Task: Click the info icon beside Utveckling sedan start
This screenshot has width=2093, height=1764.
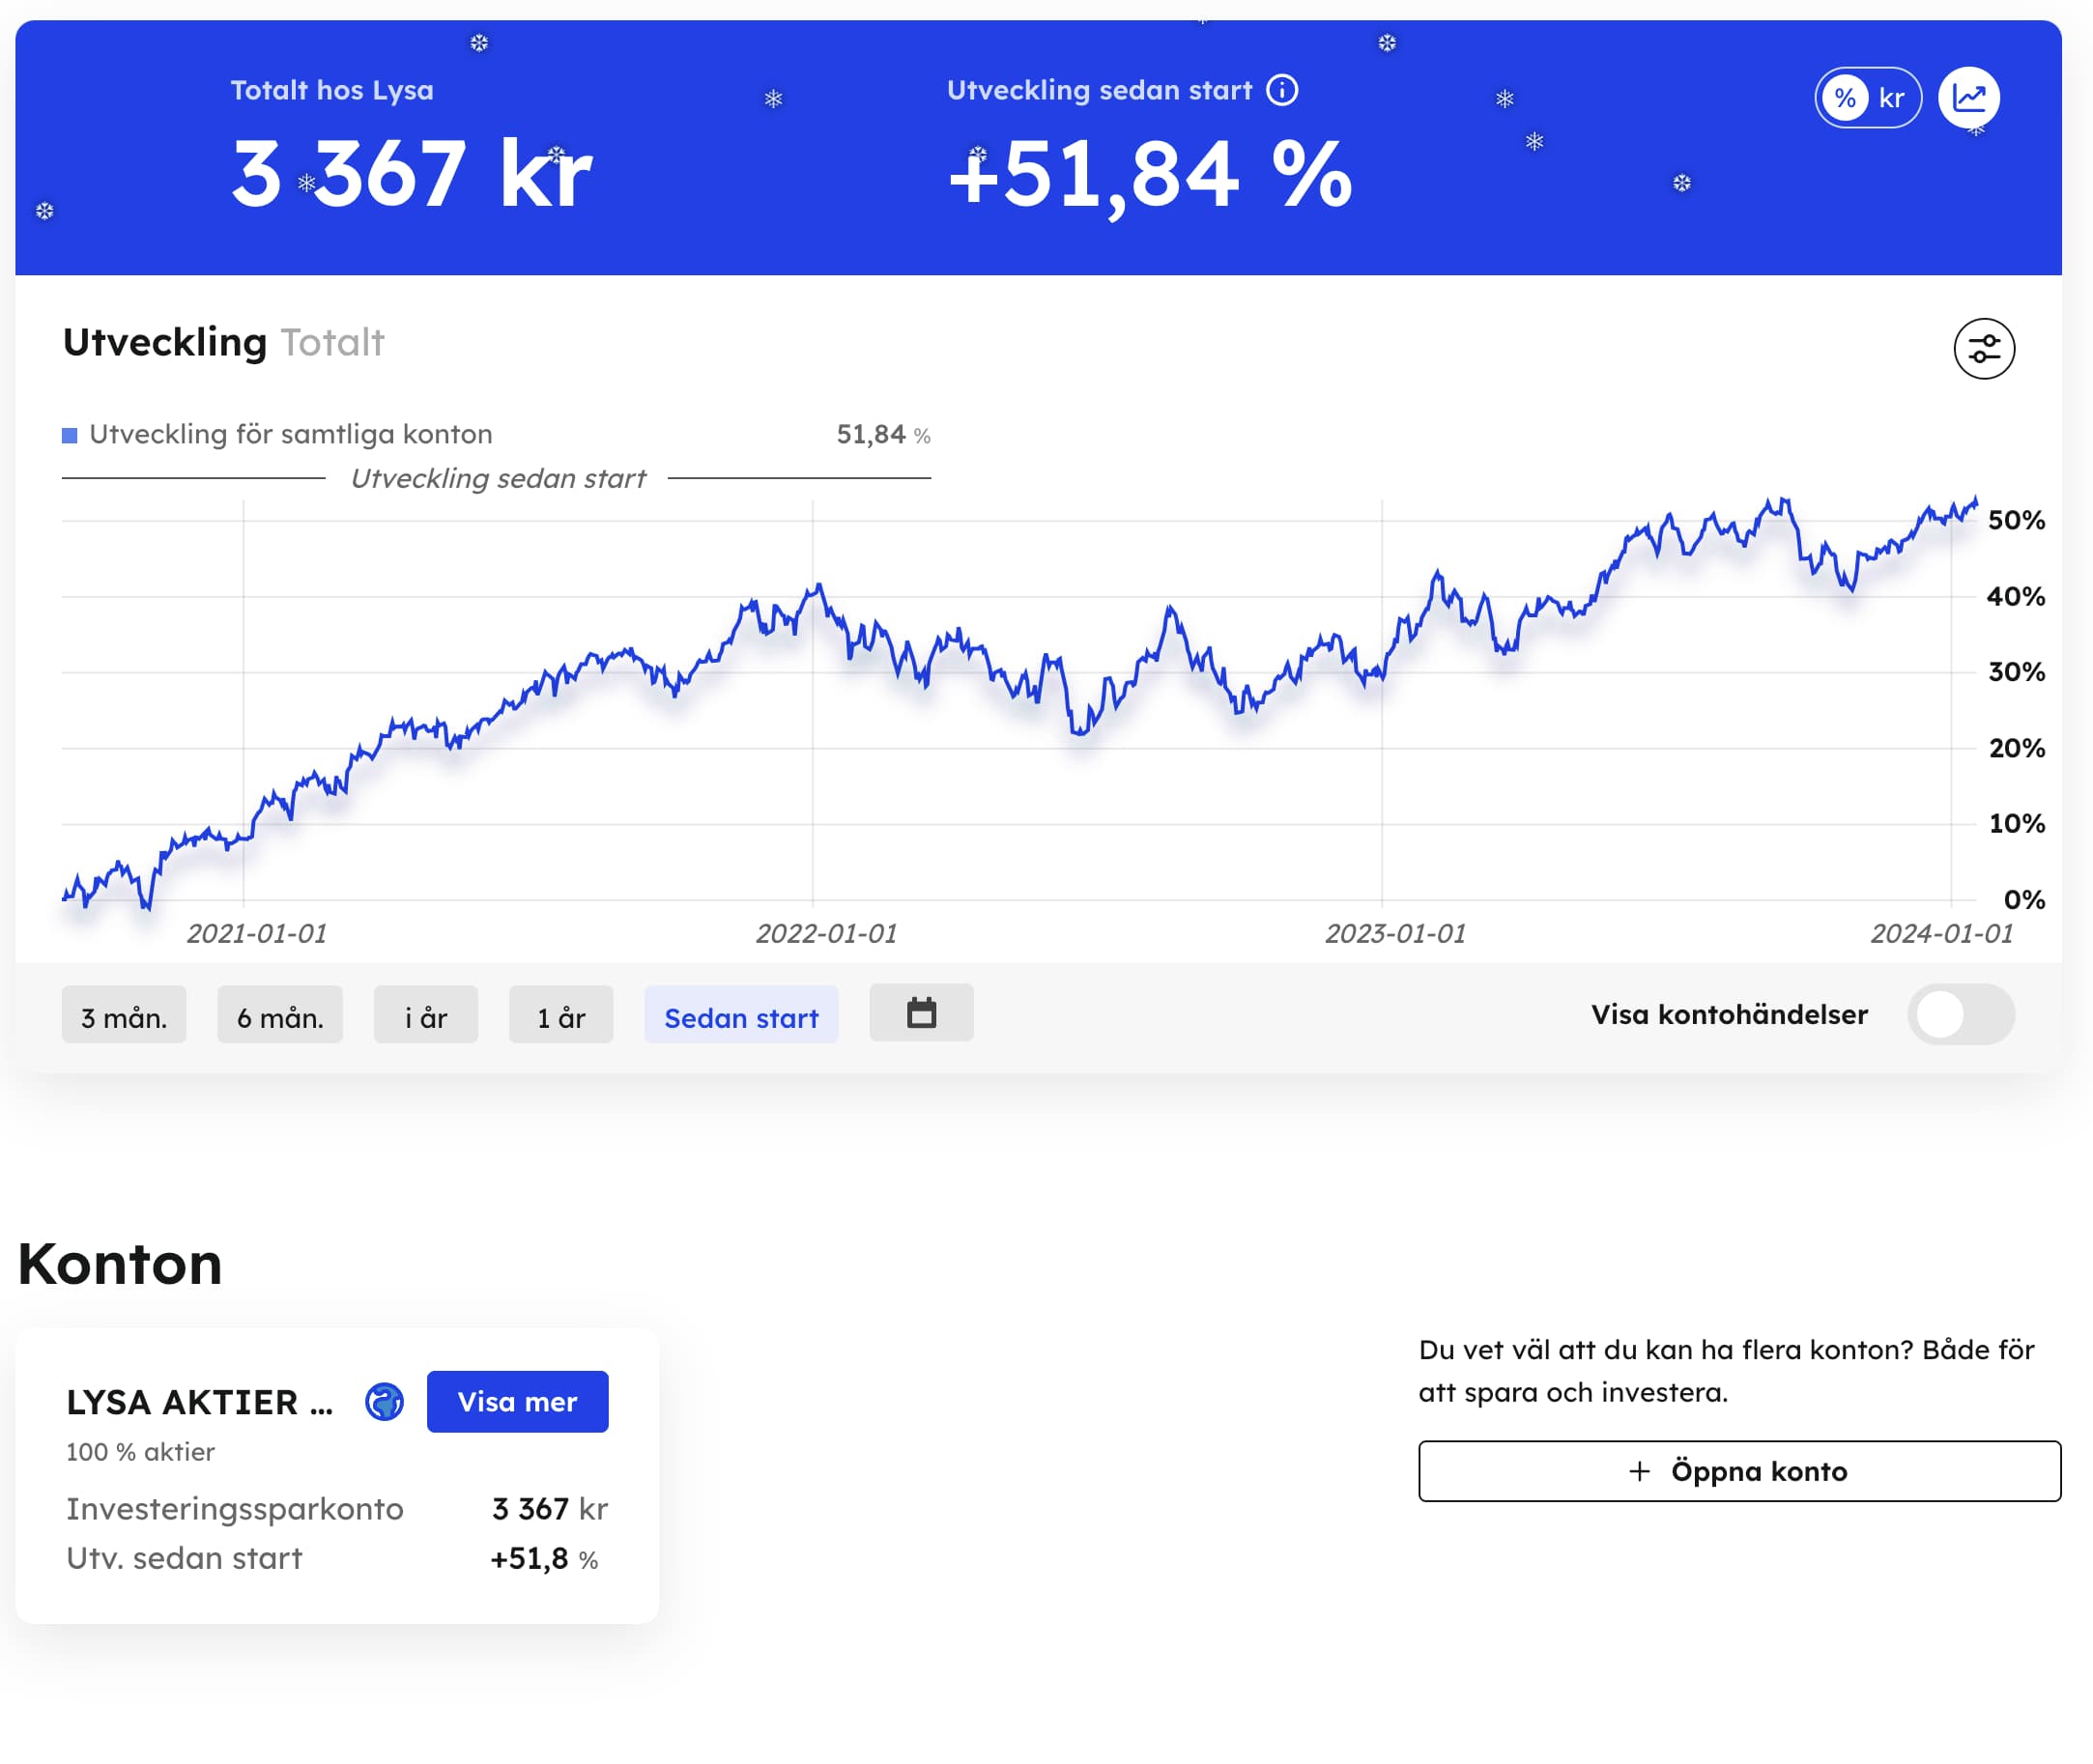Action: [1282, 90]
